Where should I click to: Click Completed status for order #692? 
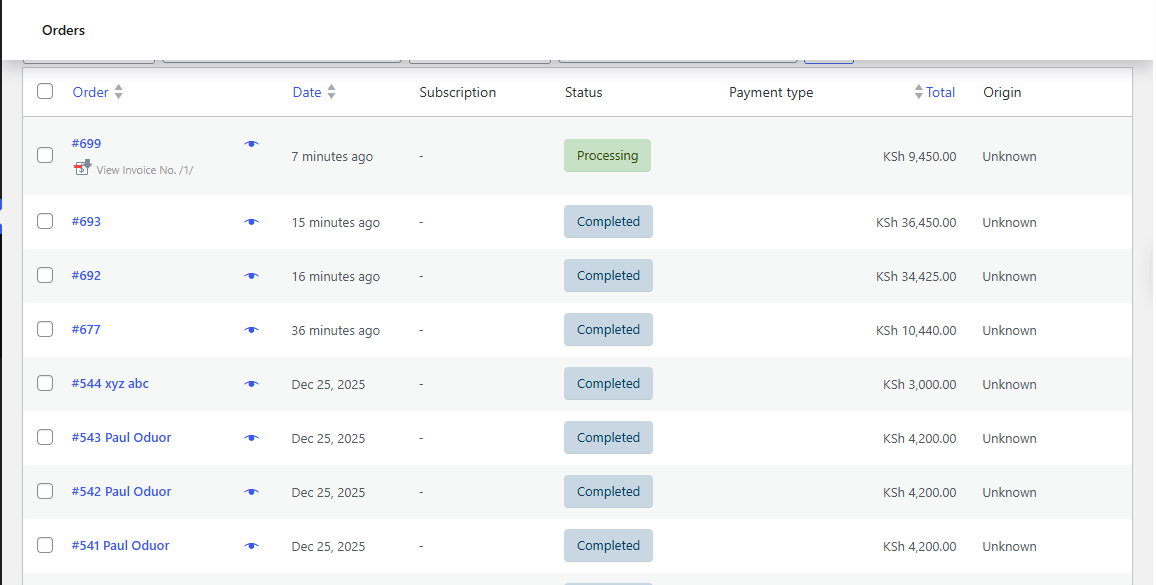608,276
